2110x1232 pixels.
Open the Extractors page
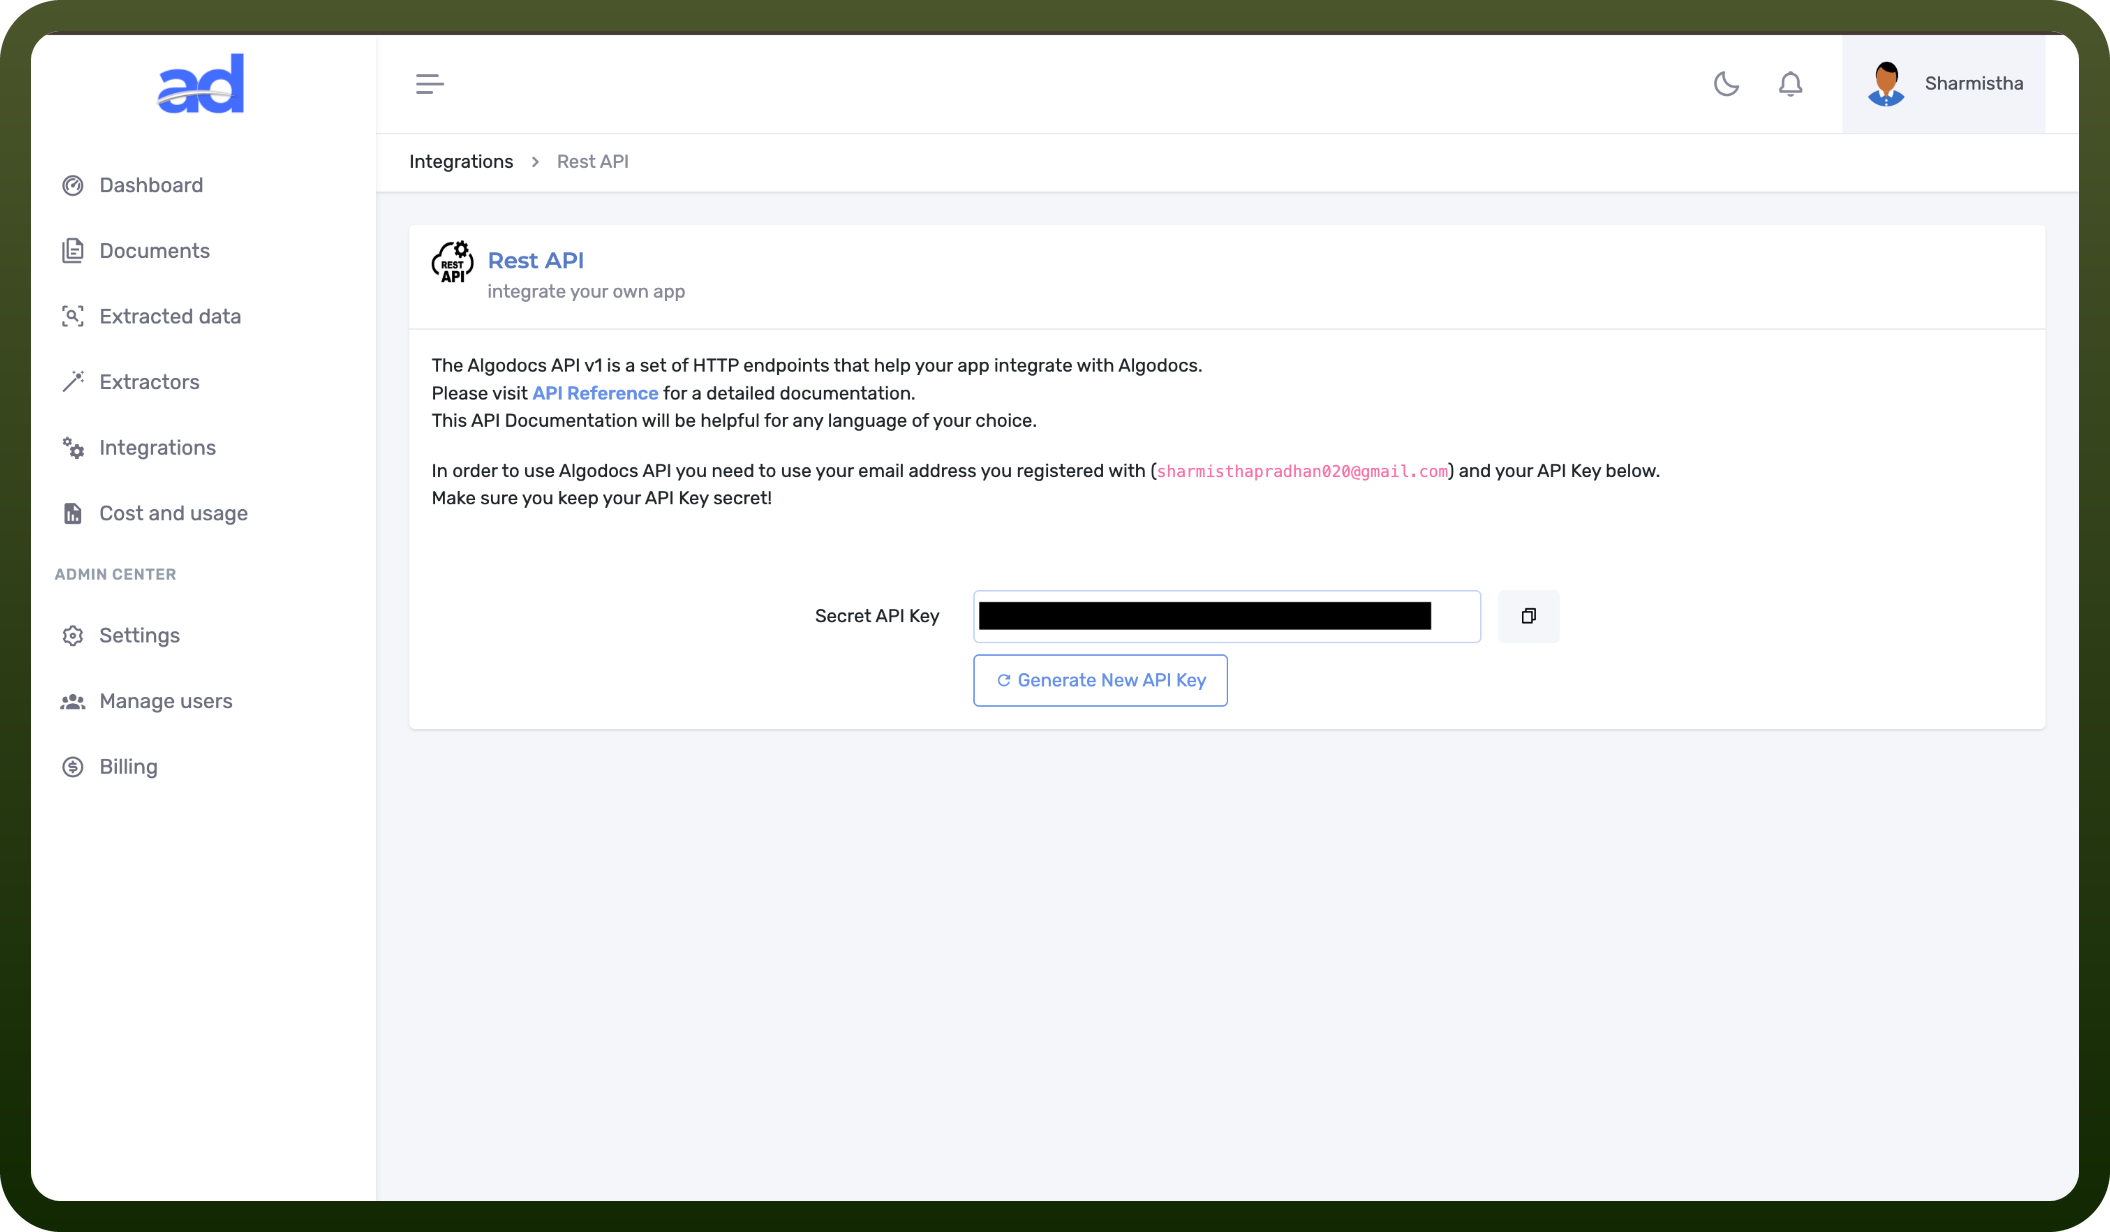tap(149, 382)
